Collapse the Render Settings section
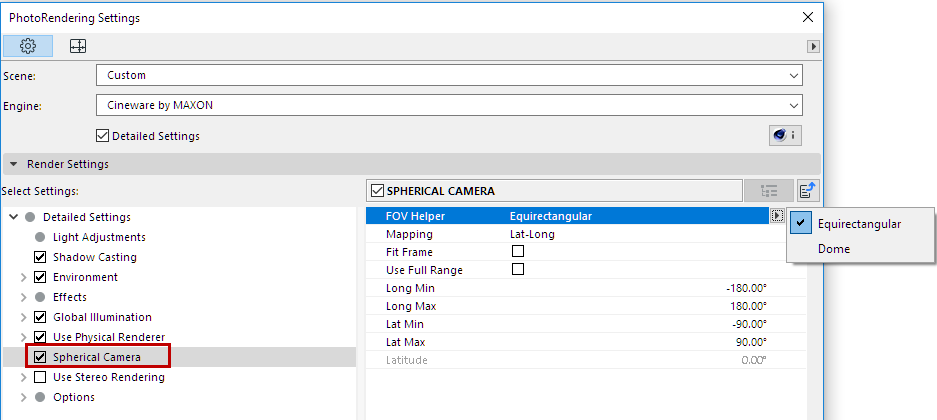The height and width of the screenshot is (420, 937). [14, 164]
